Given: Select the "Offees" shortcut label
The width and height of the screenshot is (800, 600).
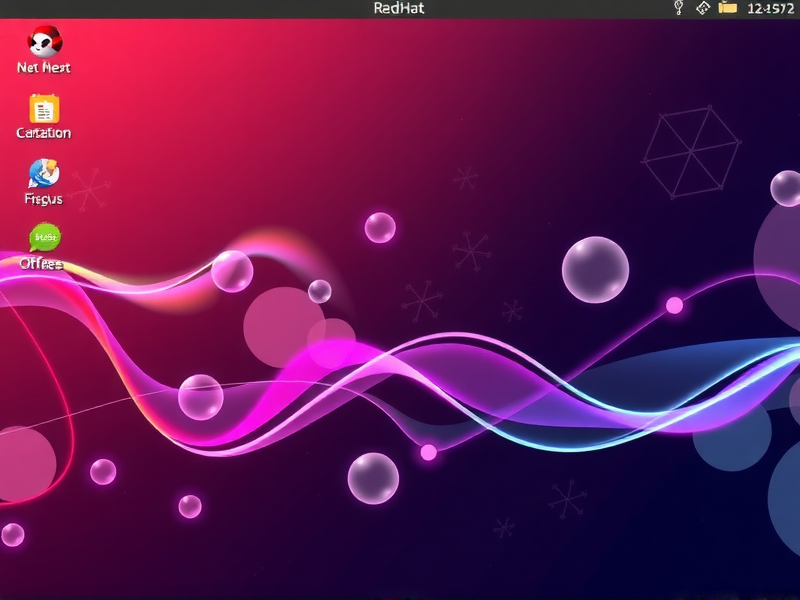Looking at the screenshot, I should click(x=41, y=264).
